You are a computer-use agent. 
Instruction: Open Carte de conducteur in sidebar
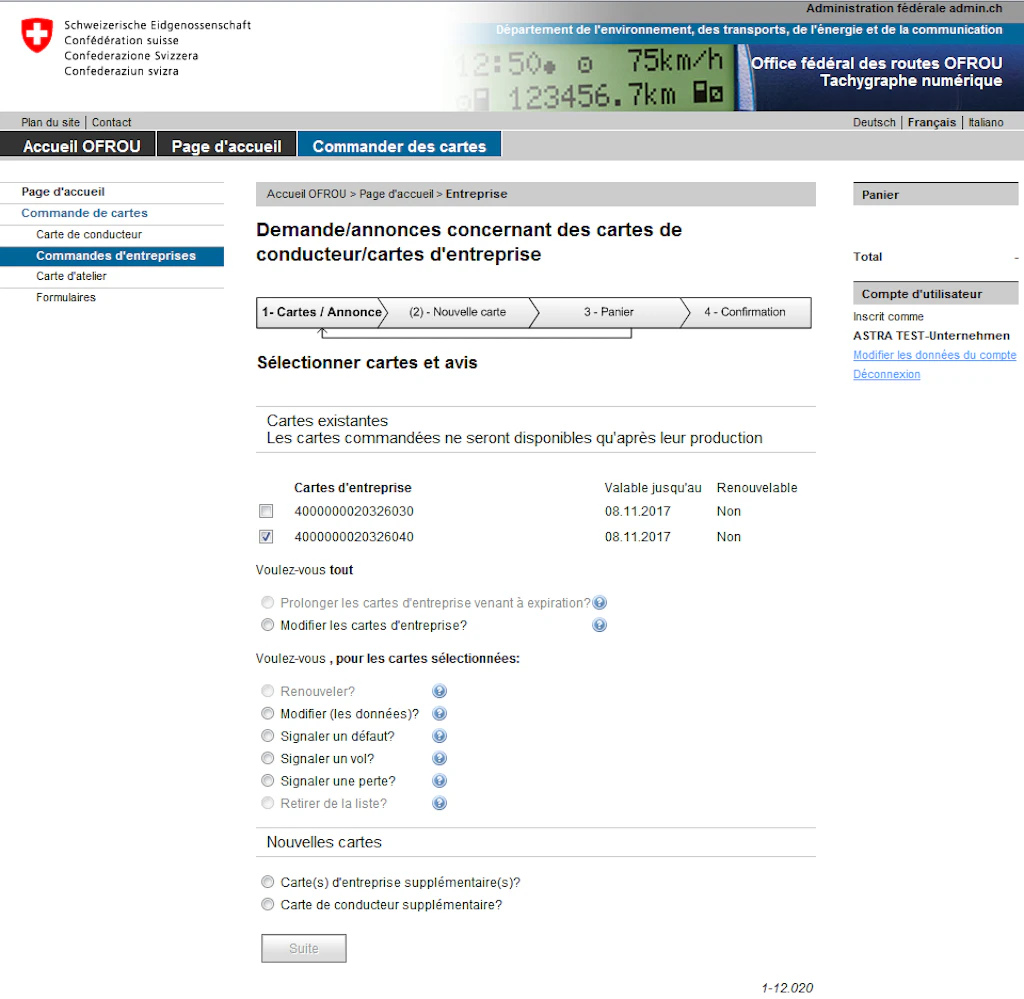click(89, 234)
